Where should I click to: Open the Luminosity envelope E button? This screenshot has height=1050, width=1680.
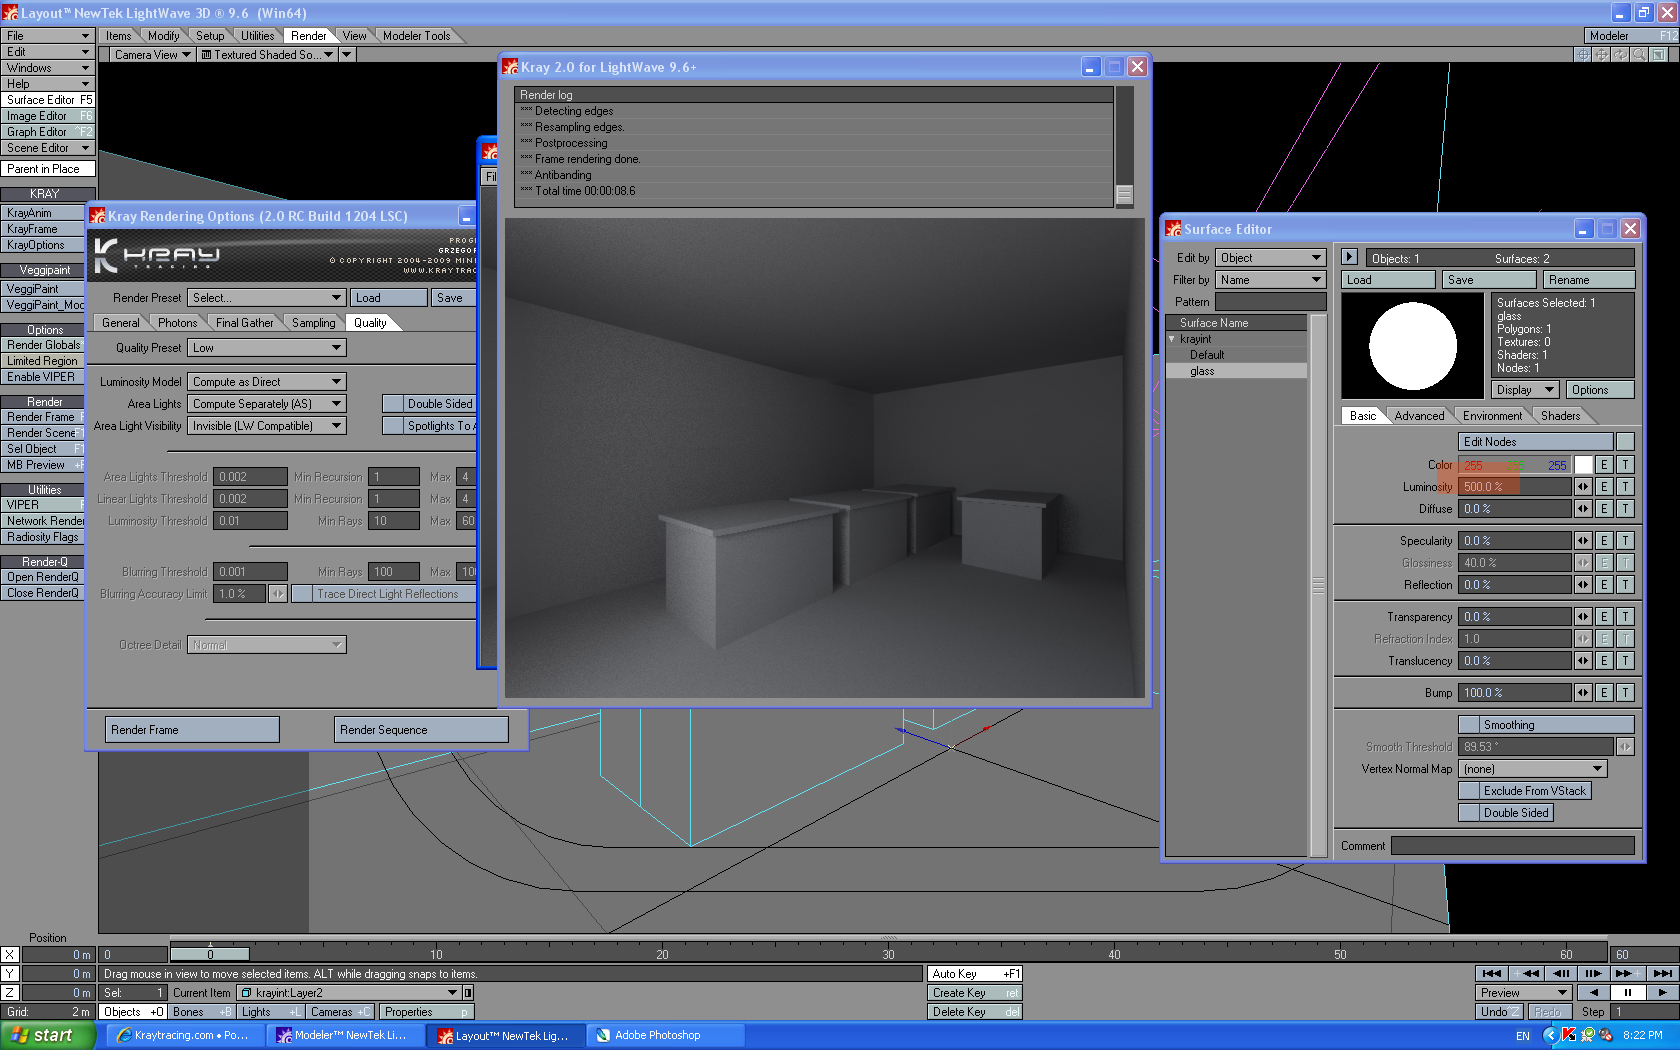(1604, 487)
